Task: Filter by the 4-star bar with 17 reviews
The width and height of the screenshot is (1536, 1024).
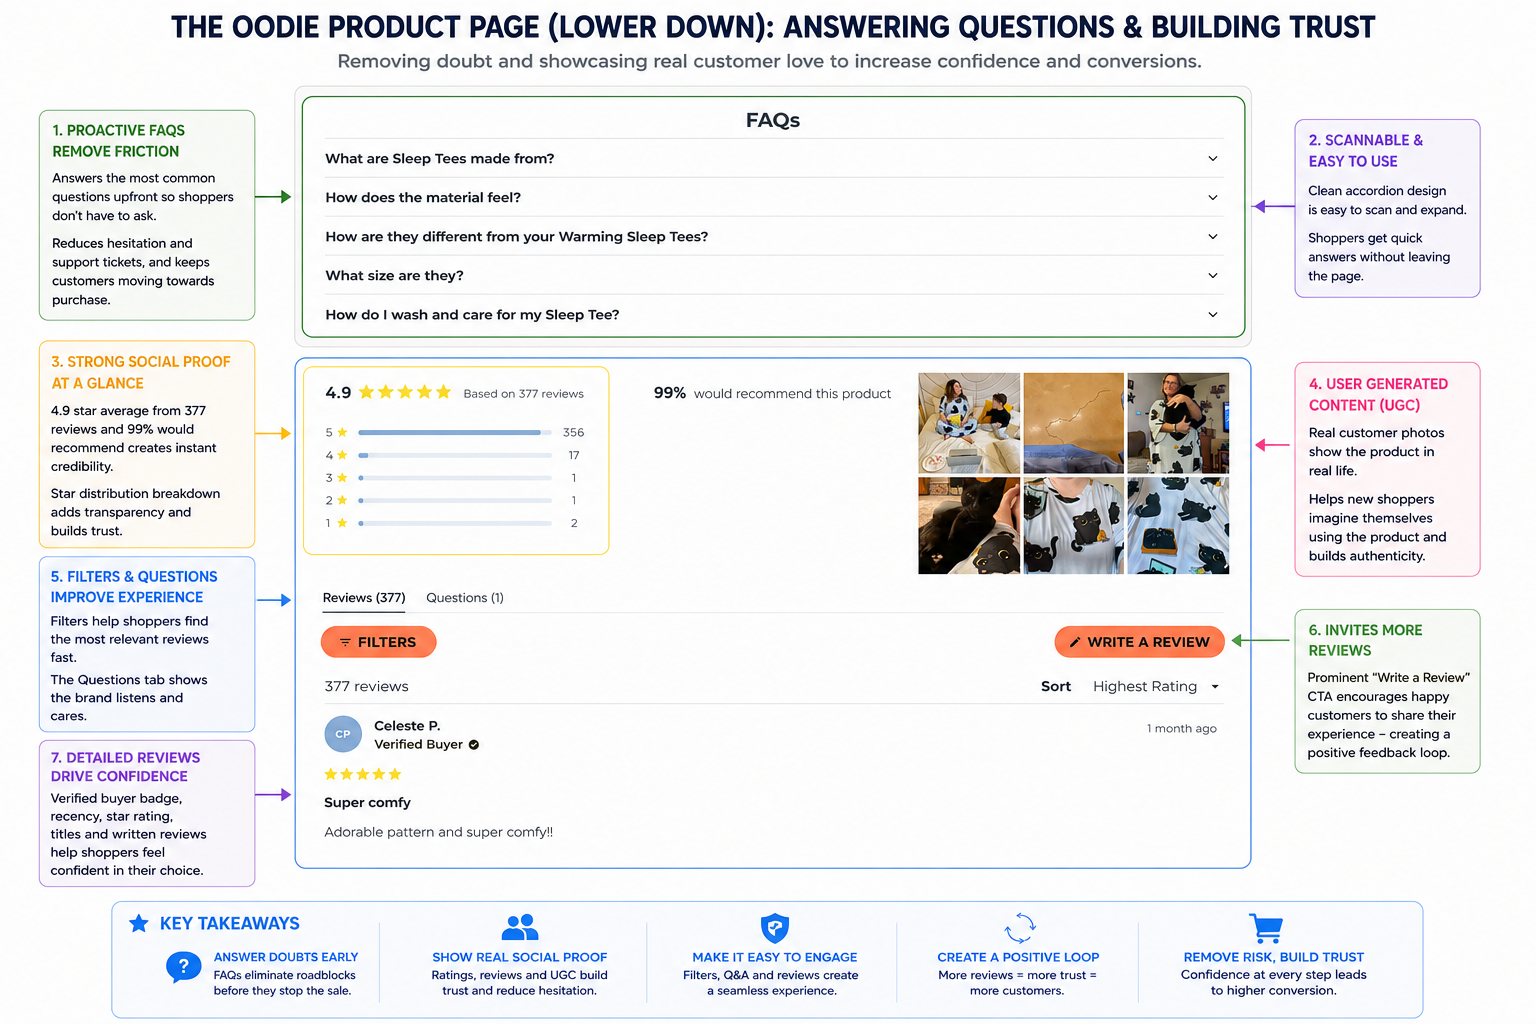Action: (455, 455)
